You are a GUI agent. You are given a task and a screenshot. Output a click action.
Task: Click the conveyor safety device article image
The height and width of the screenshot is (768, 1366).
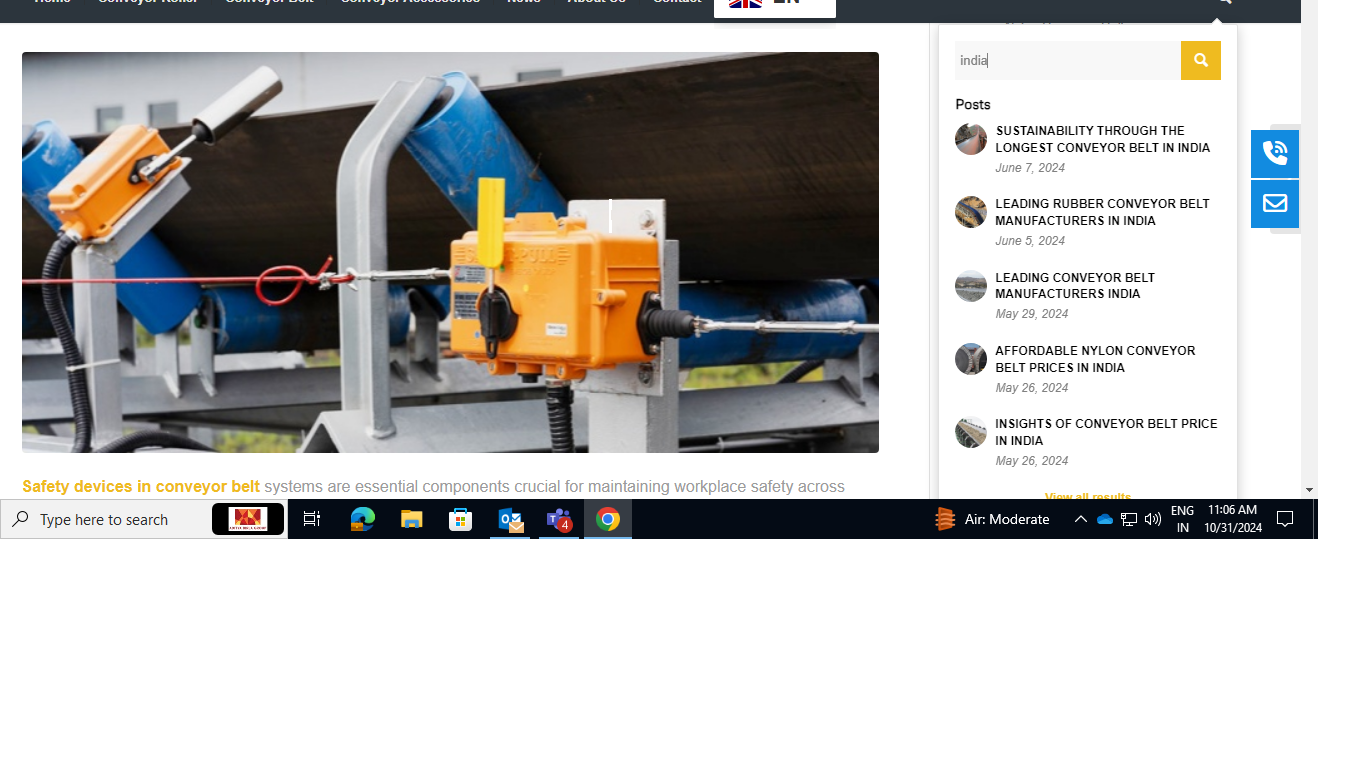pyautogui.click(x=450, y=252)
